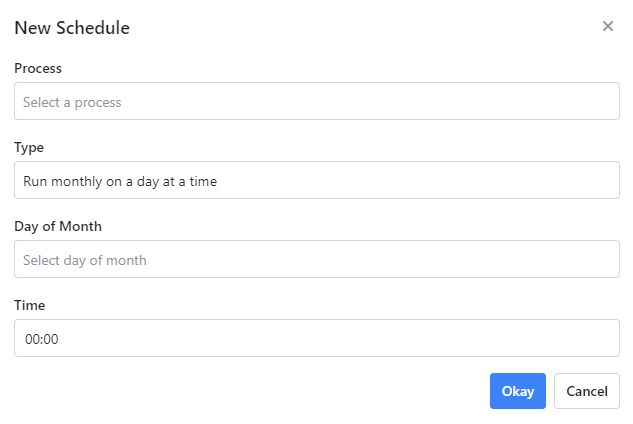633x424 pixels.
Task: Click the Type field label
Action: click(x=29, y=147)
